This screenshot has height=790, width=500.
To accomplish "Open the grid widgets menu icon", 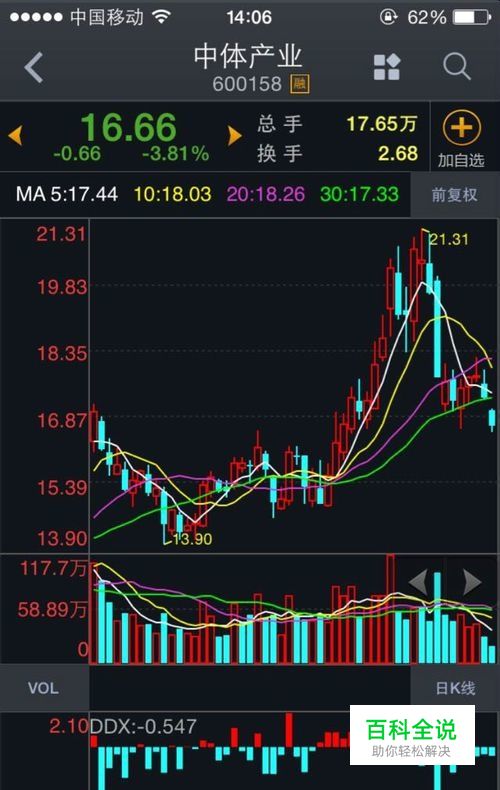I will [x=387, y=67].
